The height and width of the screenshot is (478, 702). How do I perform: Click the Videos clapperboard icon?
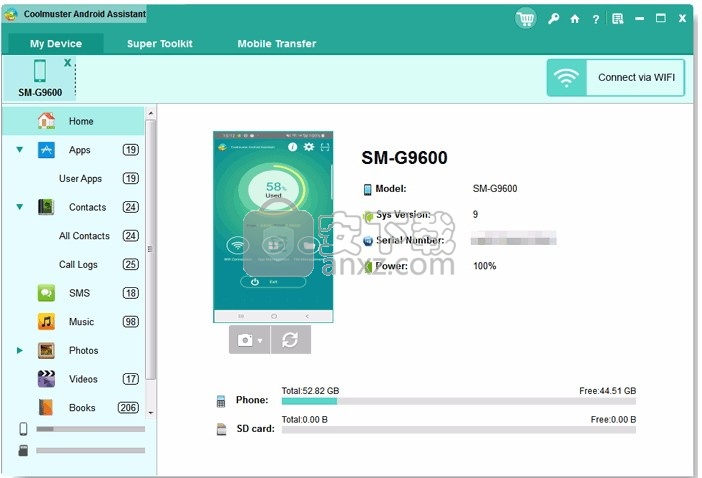[46, 379]
